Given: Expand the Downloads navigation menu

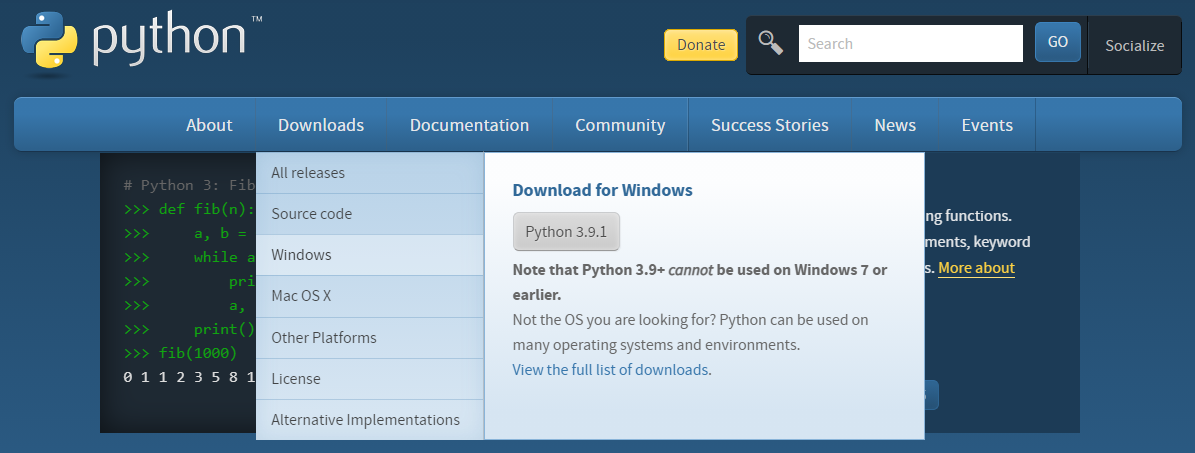Looking at the screenshot, I should pyautogui.click(x=321, y=125).
